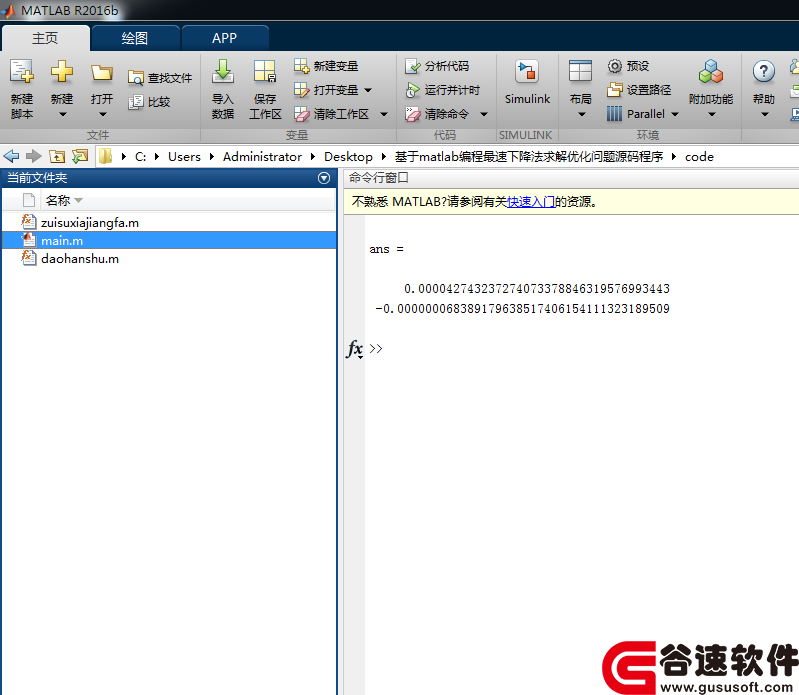Viewport: 799px width, 695px height.
Task: Click code in the folder path
Action: click(699, 156)
